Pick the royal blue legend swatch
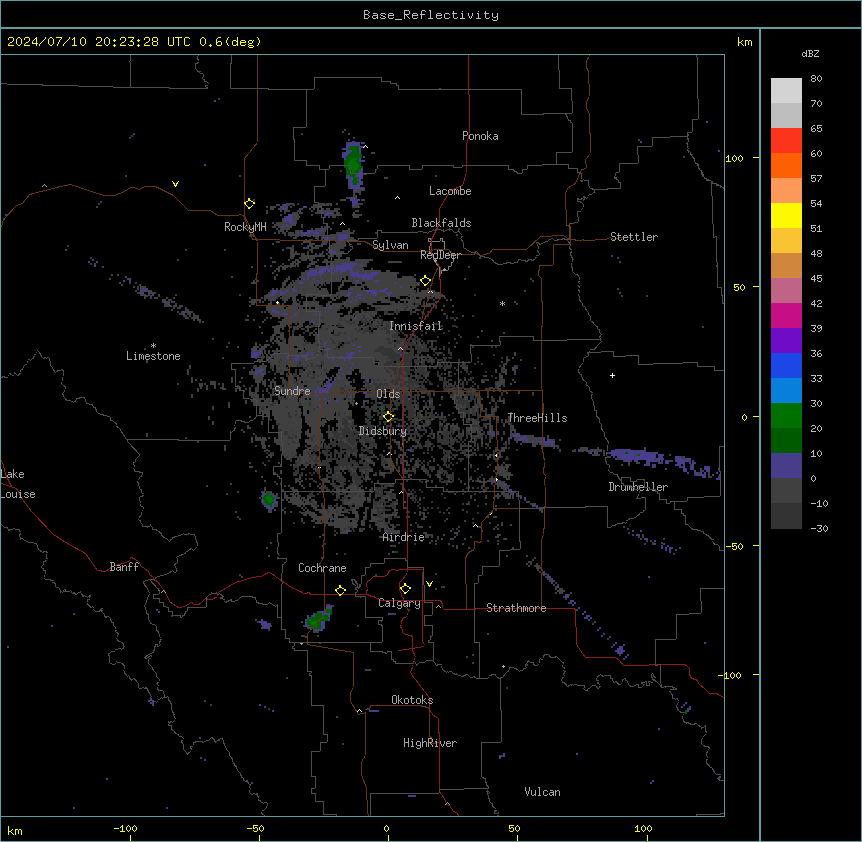The height and width of the screenshot is (842, 862). (786, 365)
